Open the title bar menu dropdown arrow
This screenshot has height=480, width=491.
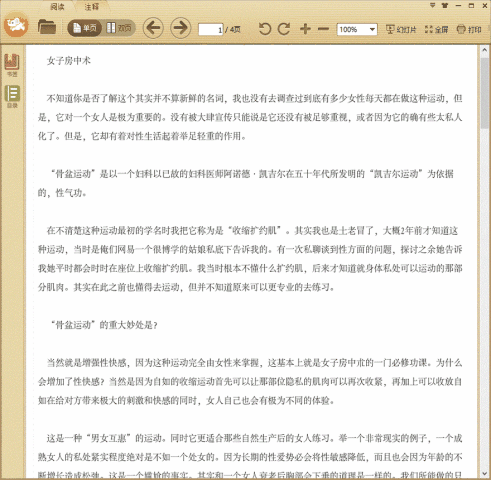[x=432, y=5]
